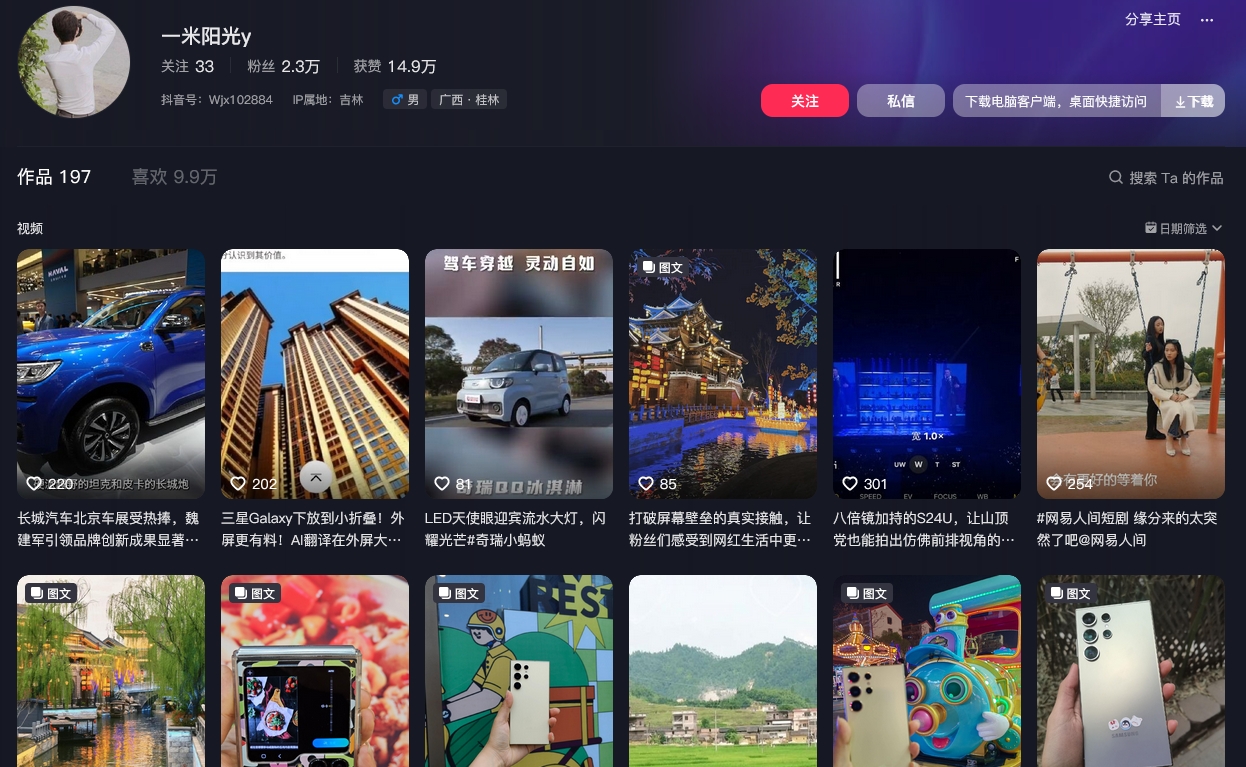Click the heart icon showing 85 likes
The width and height of the screenshot is (1246, 767).
646,483
